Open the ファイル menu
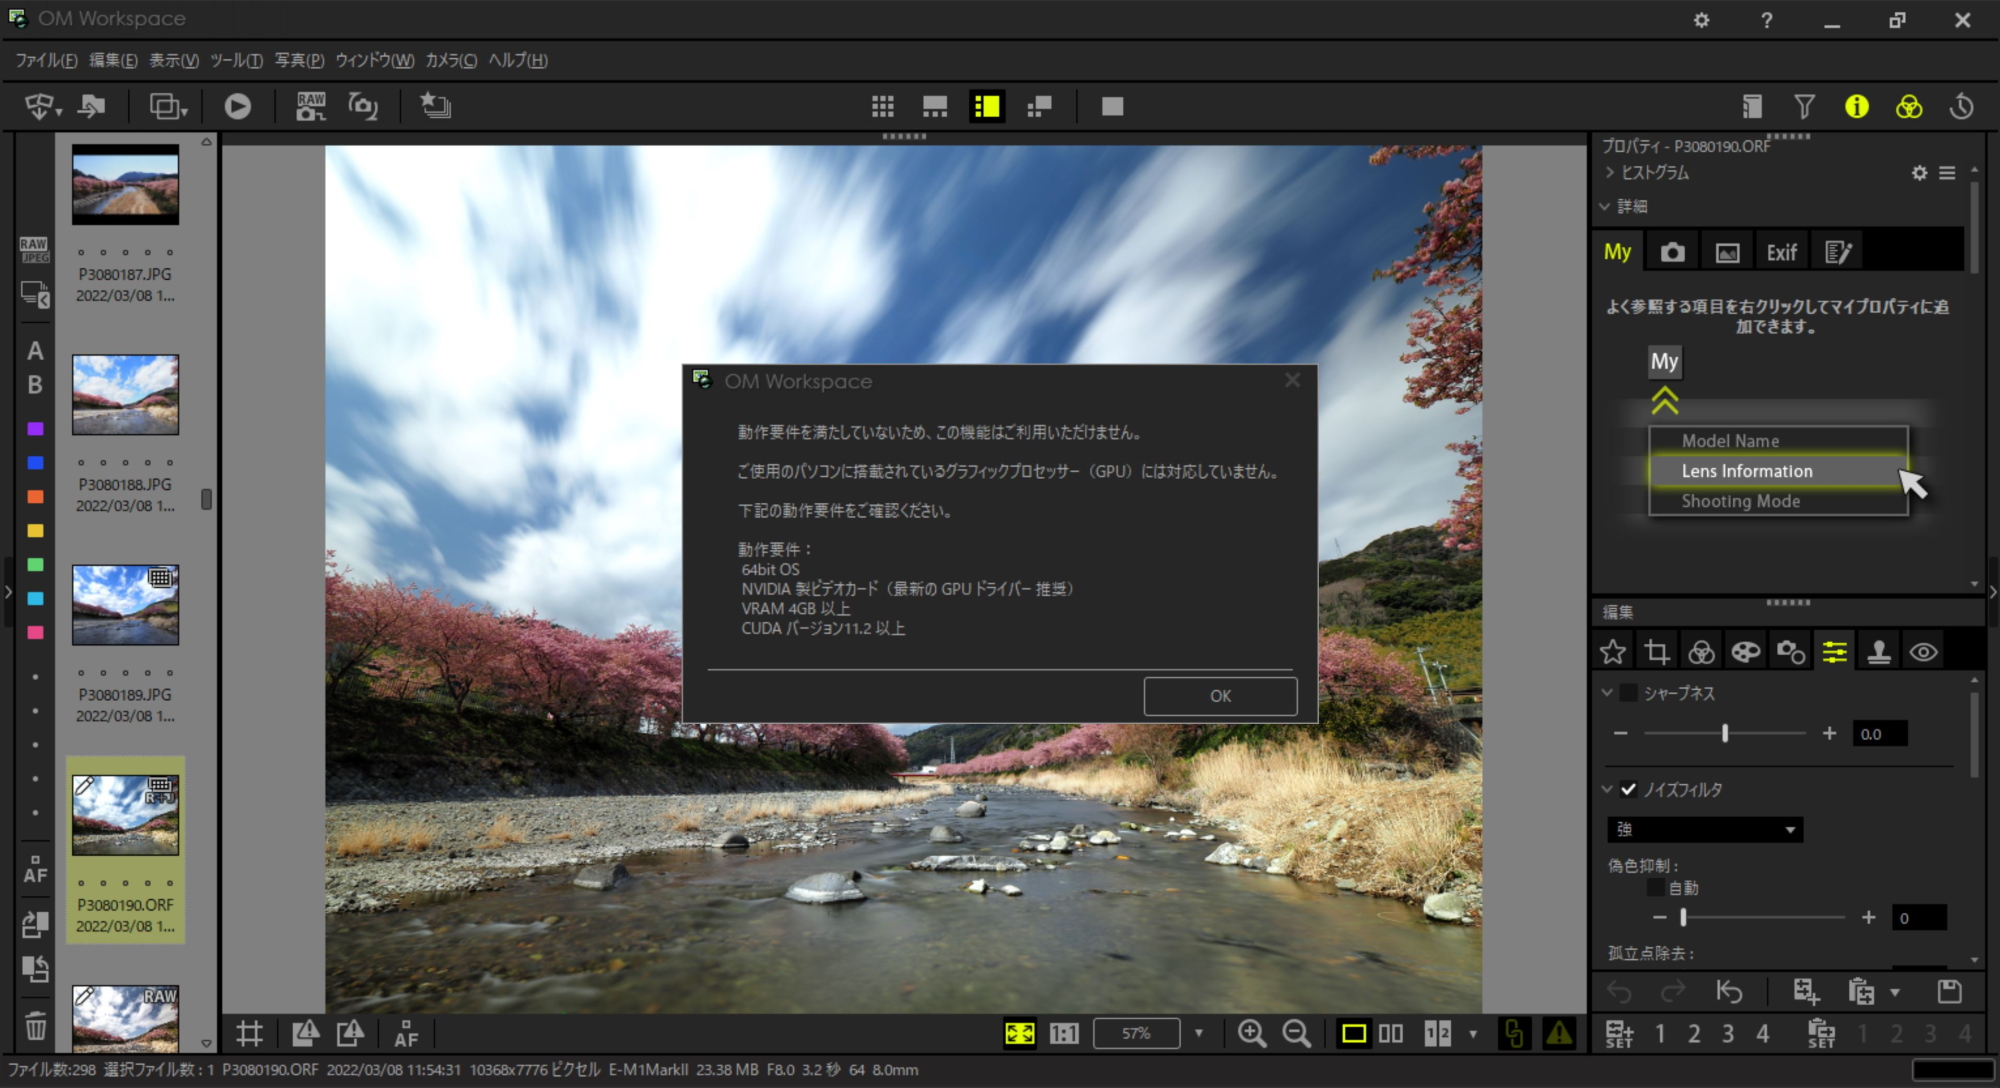 click(46, 60)
